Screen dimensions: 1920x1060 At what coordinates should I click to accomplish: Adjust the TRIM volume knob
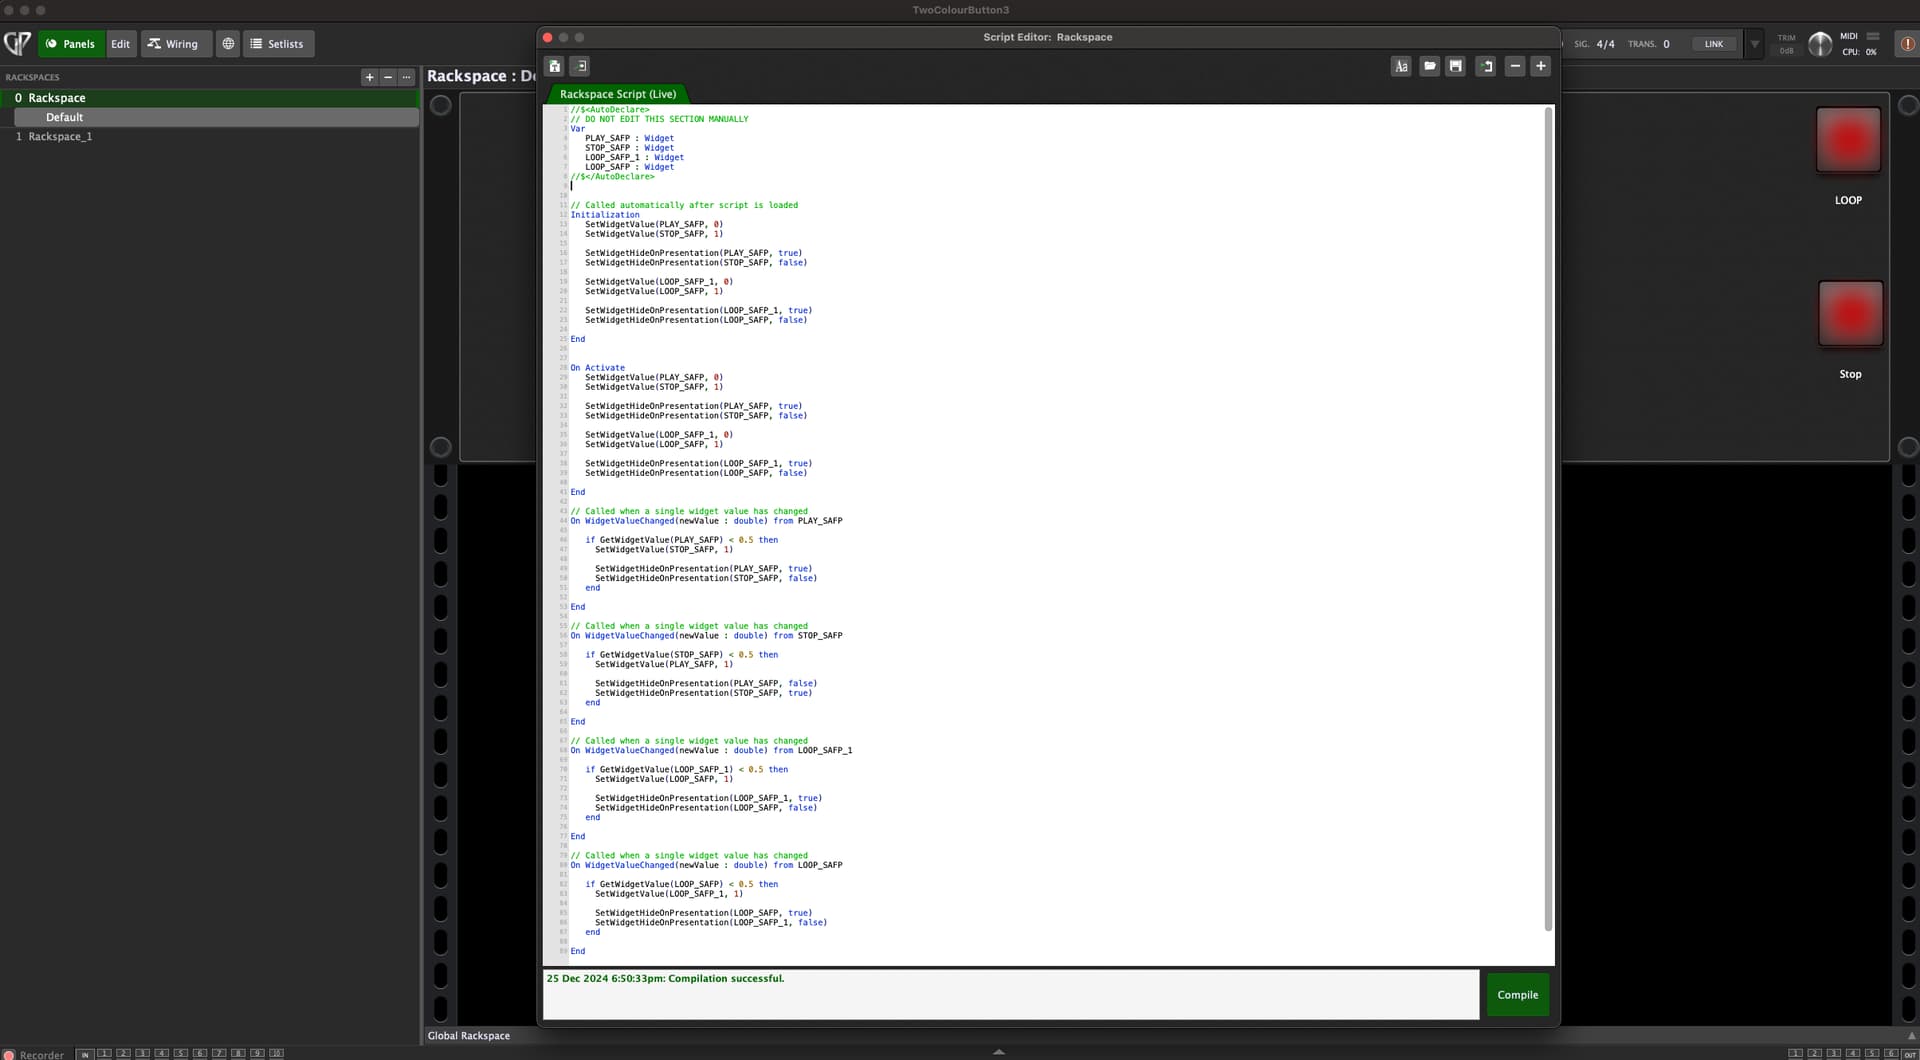coord(1819,44)
